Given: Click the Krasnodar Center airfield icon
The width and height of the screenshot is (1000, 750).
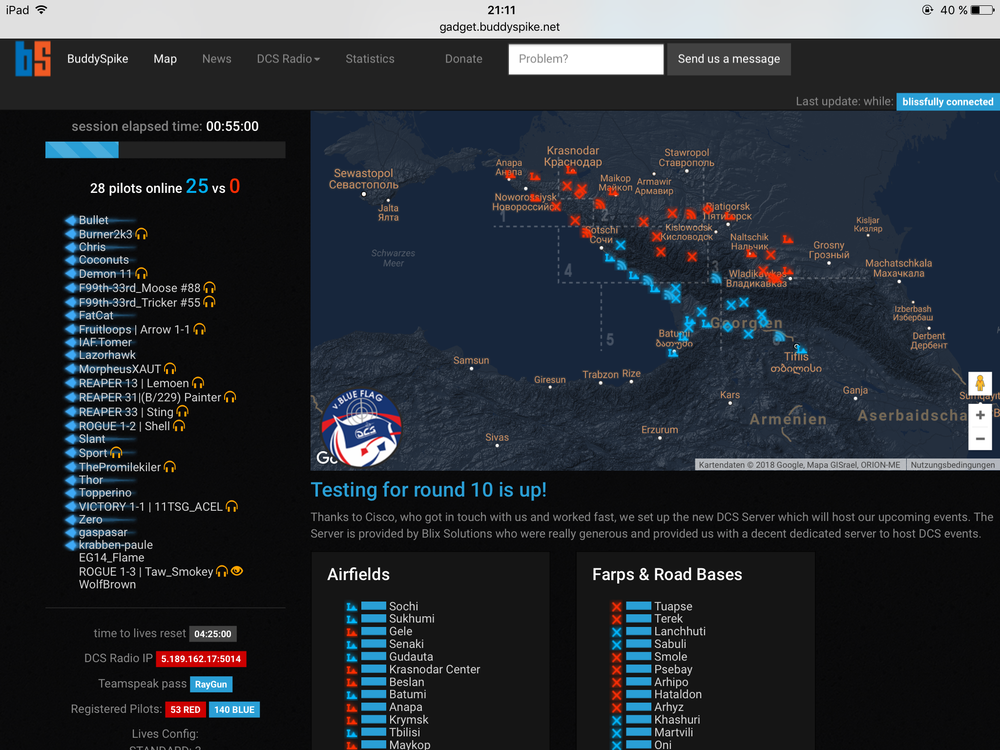Looking at the screenshot, I should click(351, 670).
